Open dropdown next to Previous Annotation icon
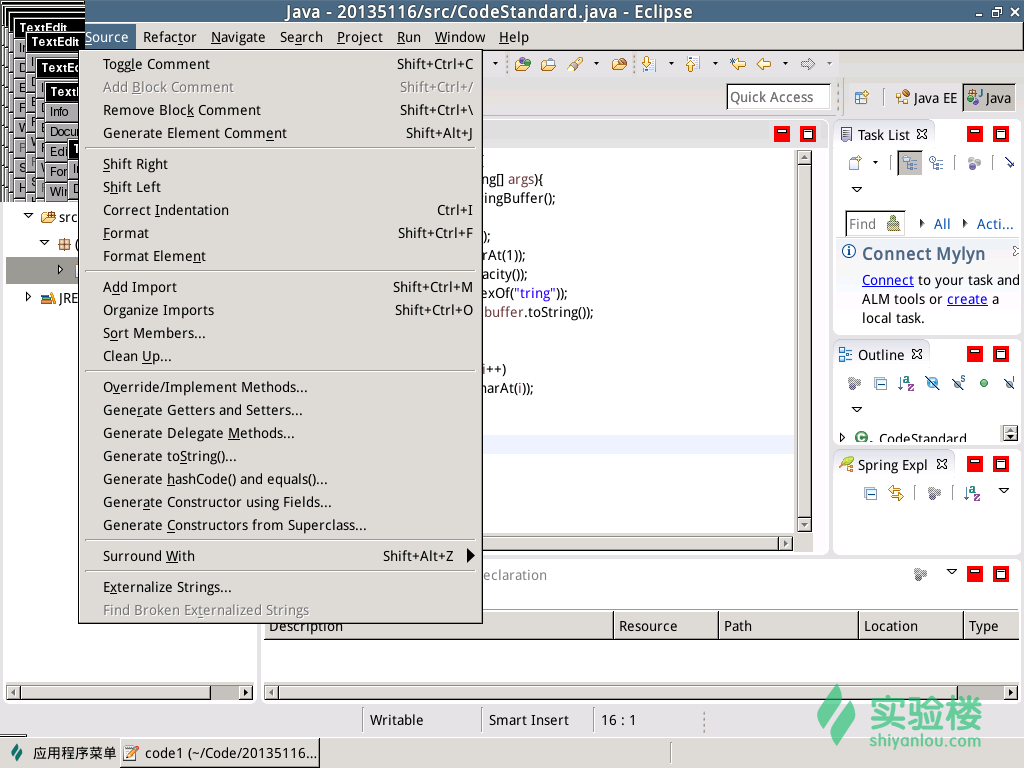Image resolution: width=1024 pixels, height=768 pixels. (x=715, y=64)
